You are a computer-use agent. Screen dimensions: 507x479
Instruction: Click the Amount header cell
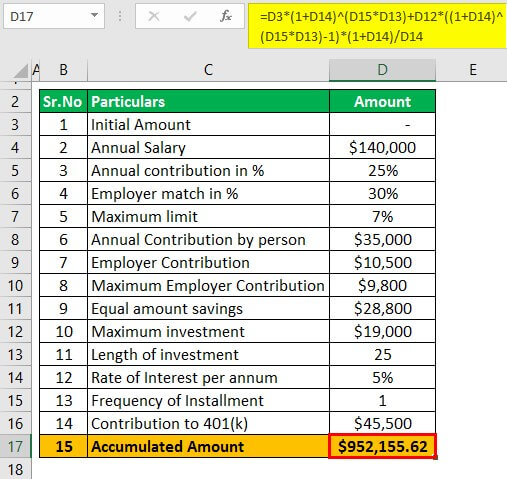[x=382, y=101]
